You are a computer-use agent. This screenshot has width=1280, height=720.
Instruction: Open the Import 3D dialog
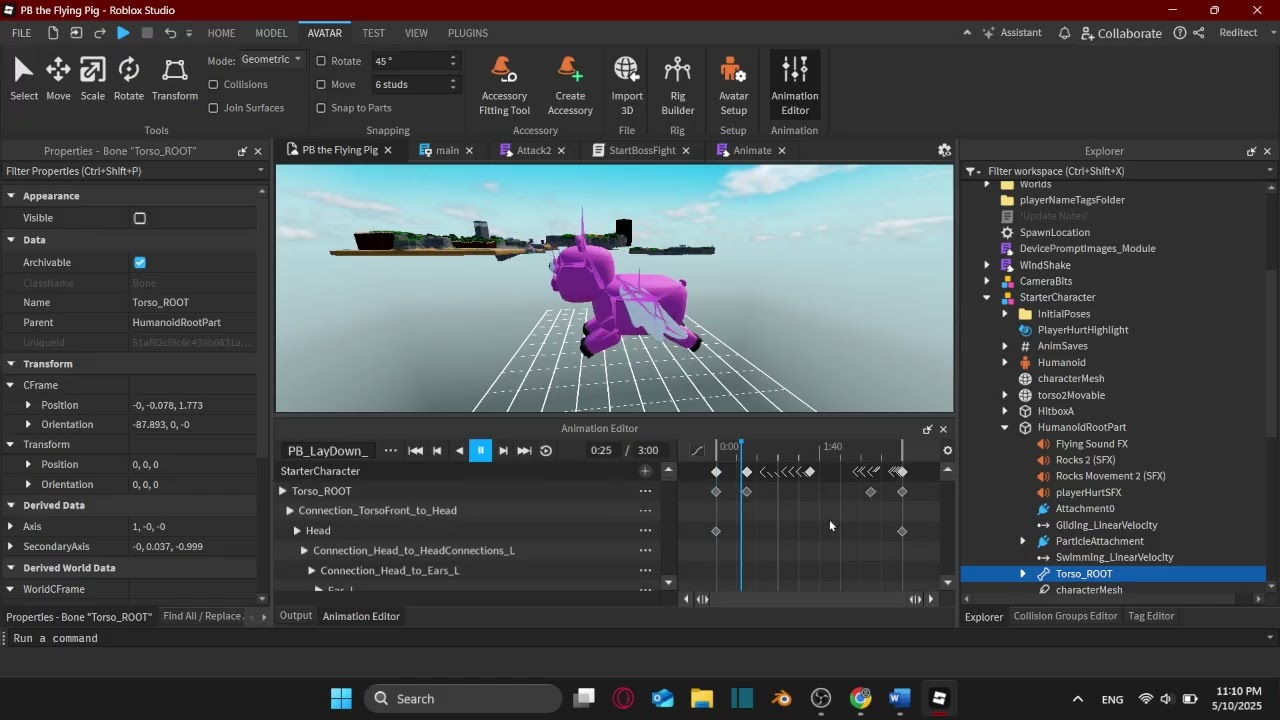click(627, 85)
